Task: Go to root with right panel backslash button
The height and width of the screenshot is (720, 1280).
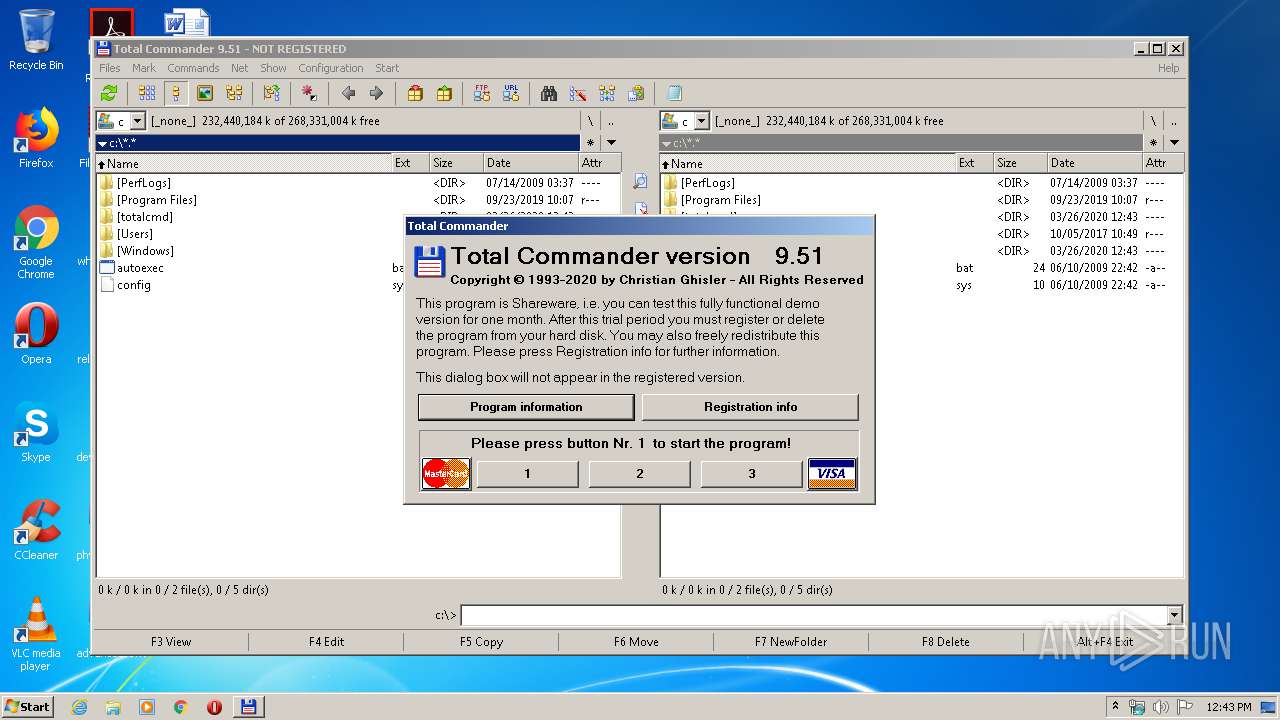Action: click(x=1154, y=121)
